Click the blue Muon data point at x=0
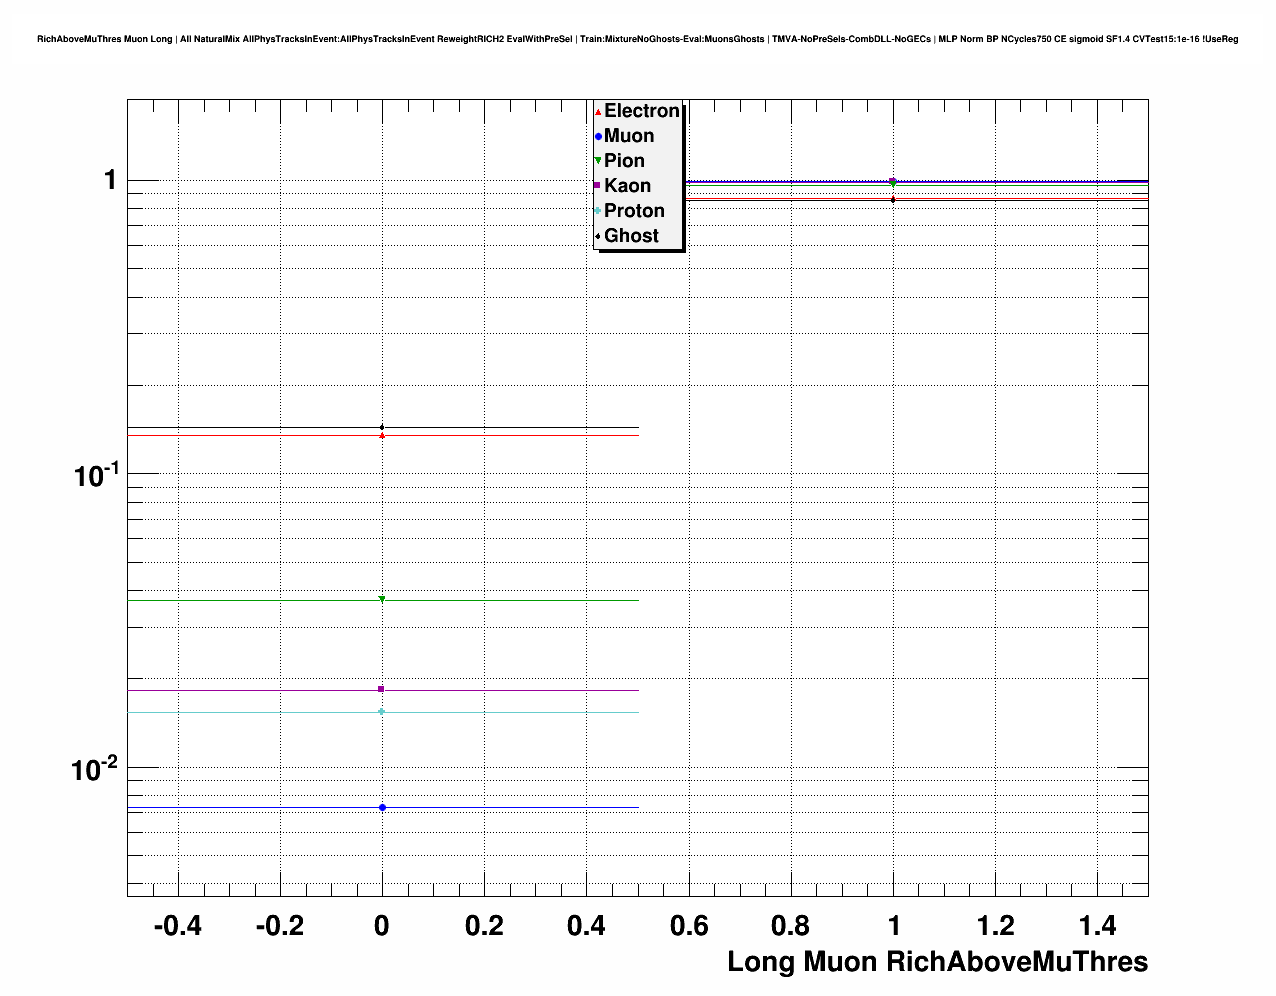 pos(382,807)
